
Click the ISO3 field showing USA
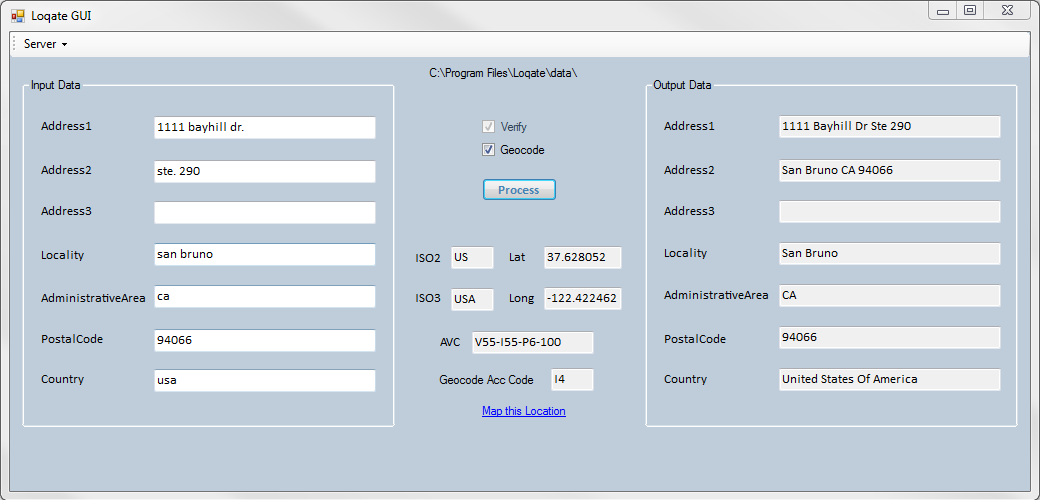coord(472,299)
